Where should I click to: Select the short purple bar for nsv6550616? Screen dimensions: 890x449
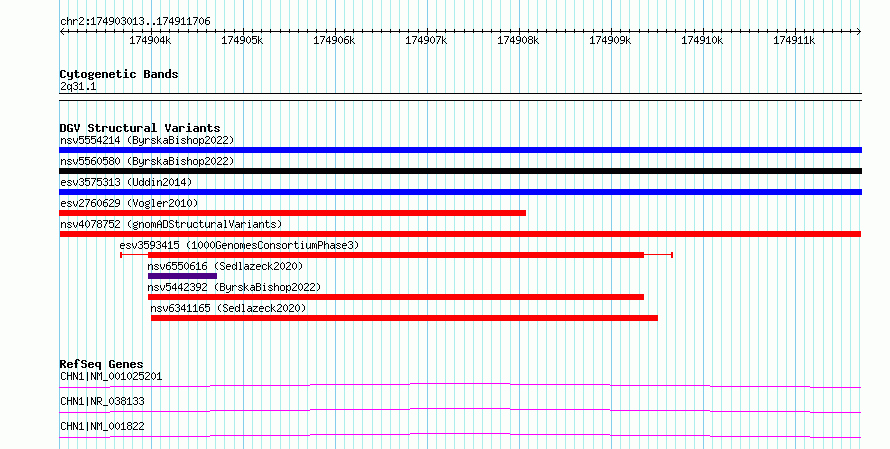click(x=182, y=276)
